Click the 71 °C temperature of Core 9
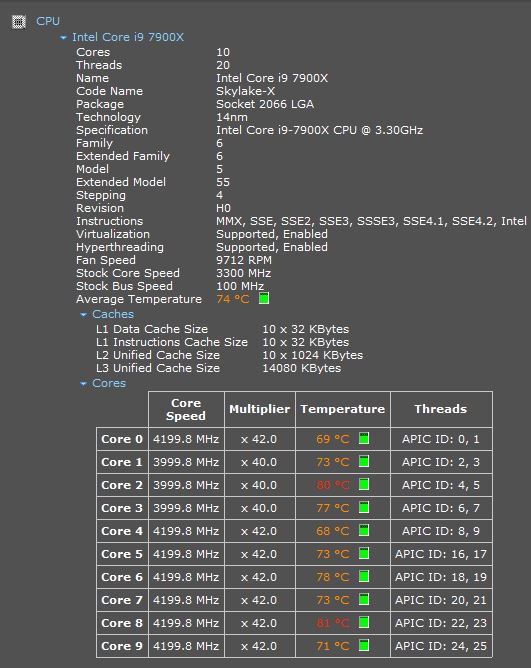This screenshot has width=531, height=668. pos(333,646)
